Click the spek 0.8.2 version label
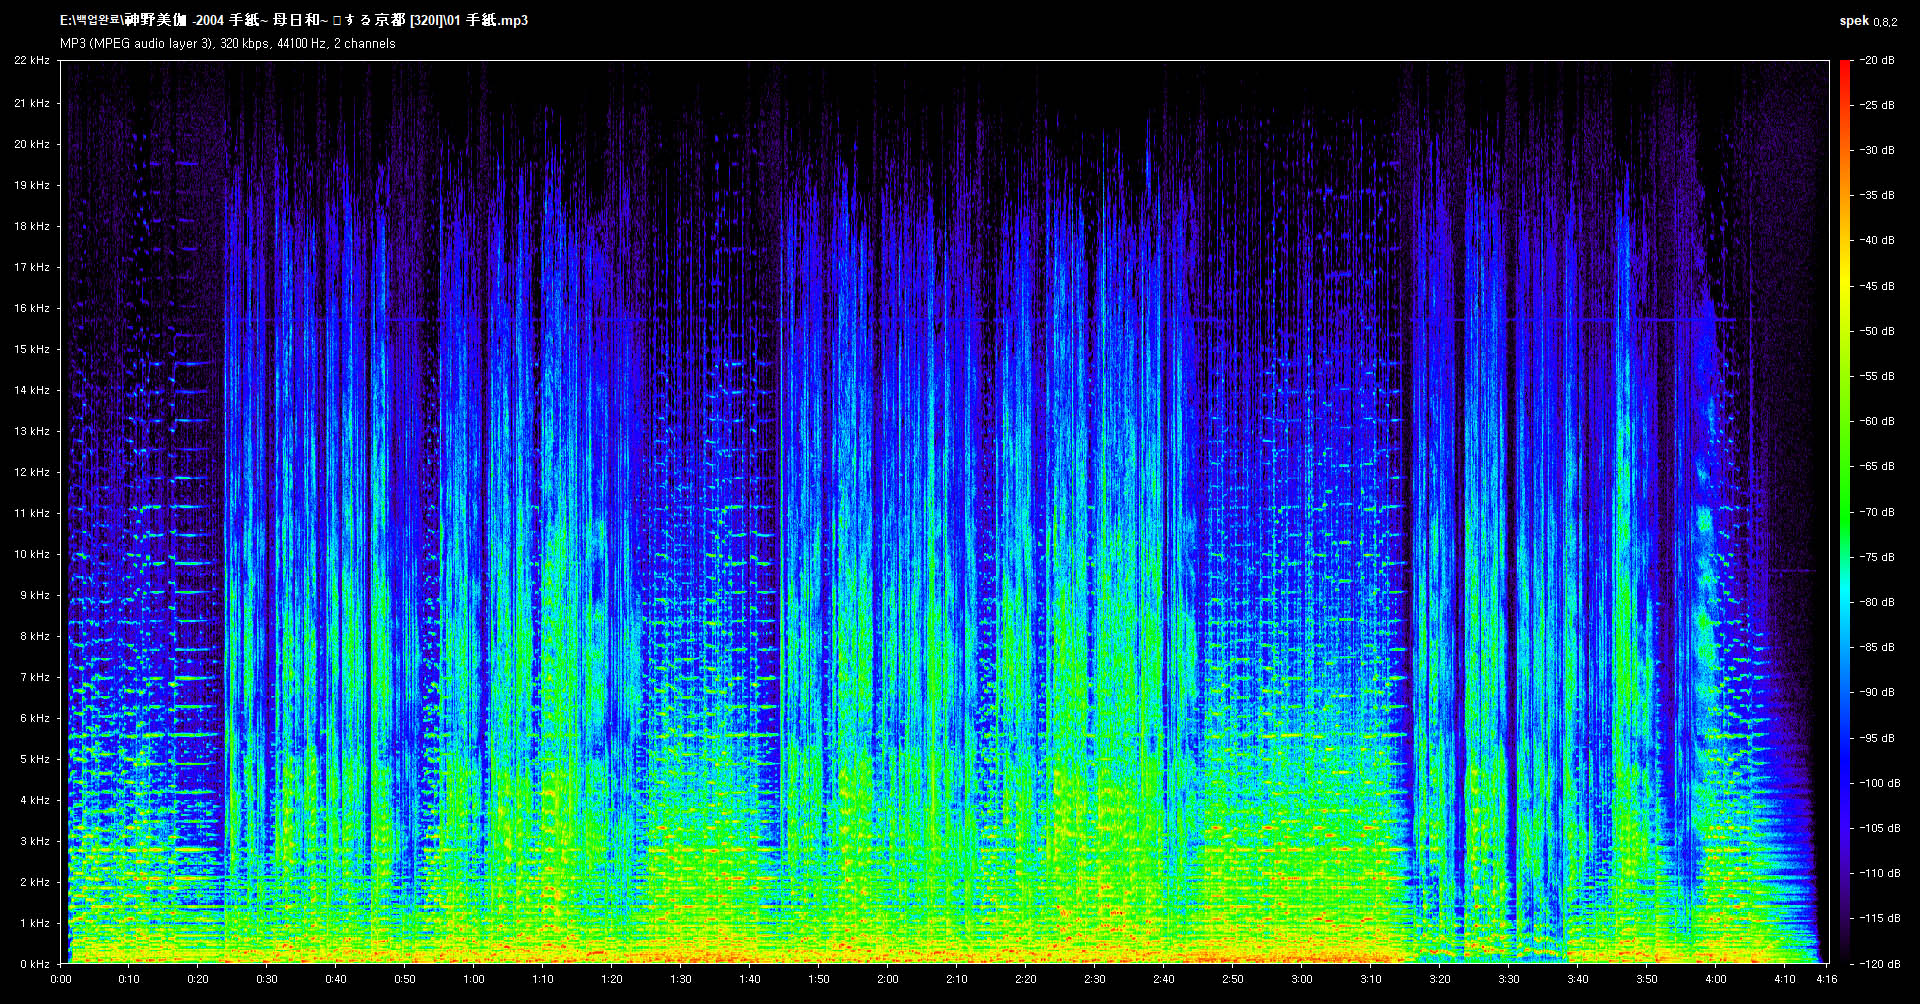 click(1868, 21)
